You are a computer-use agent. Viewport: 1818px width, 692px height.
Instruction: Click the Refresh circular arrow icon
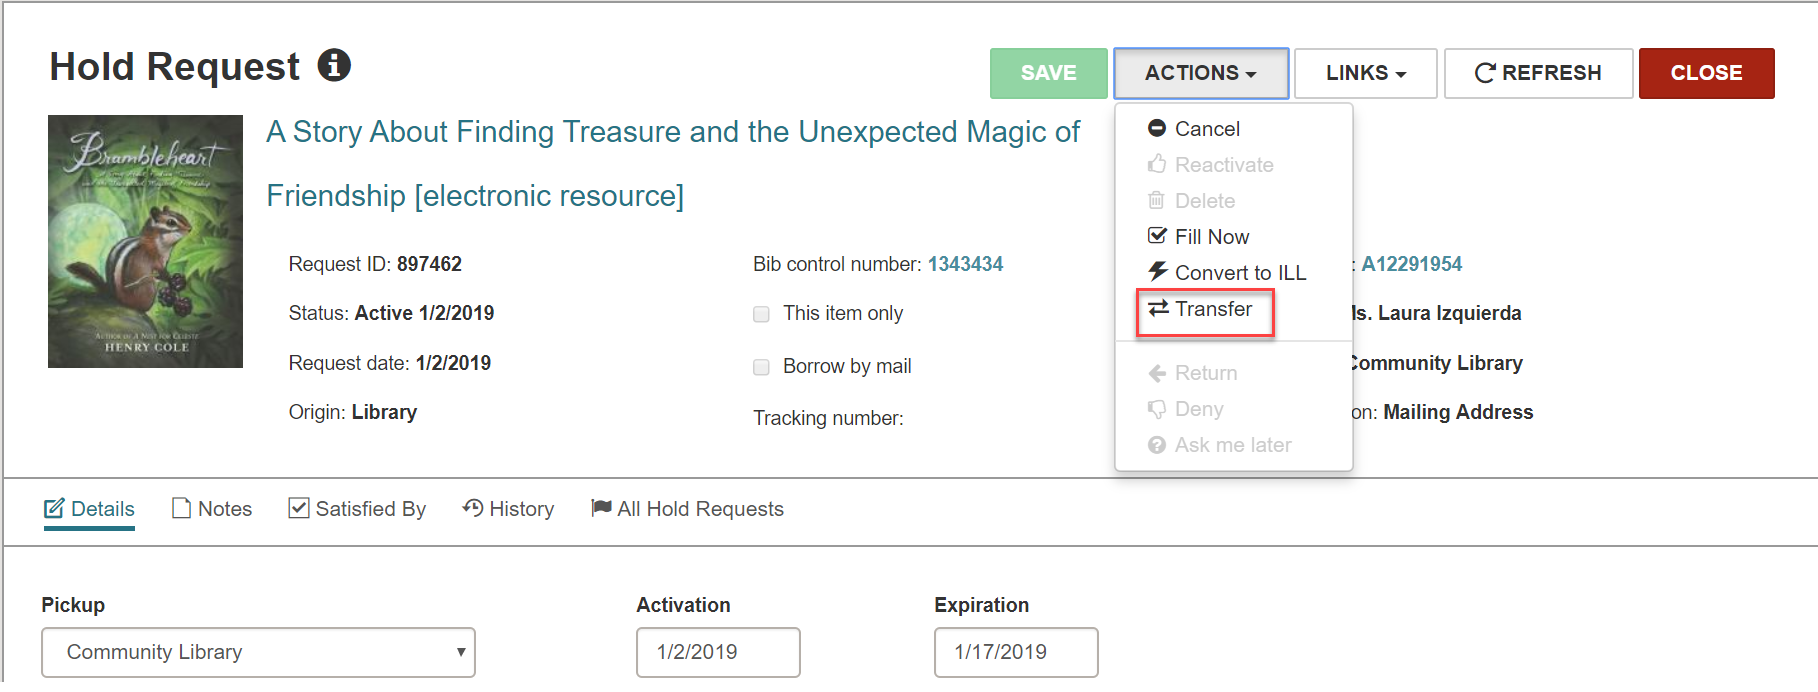pos(1485,73)
